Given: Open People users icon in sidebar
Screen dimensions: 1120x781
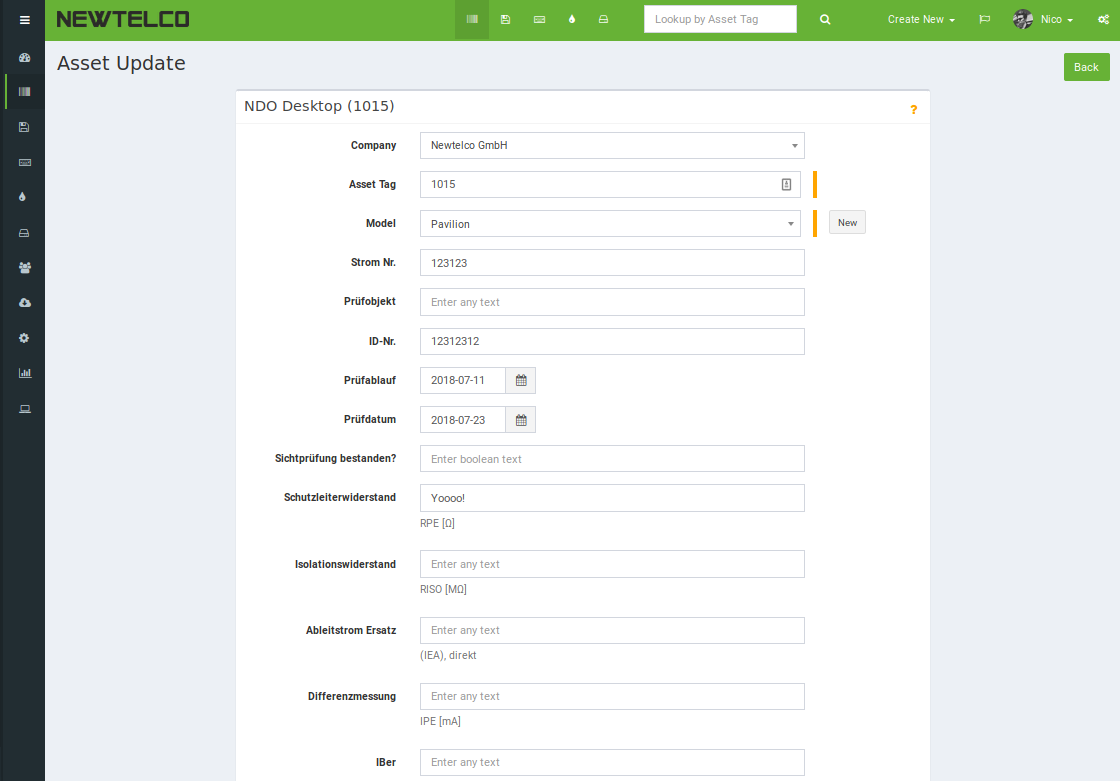Looking at the screenshot, I should point(24,268).
